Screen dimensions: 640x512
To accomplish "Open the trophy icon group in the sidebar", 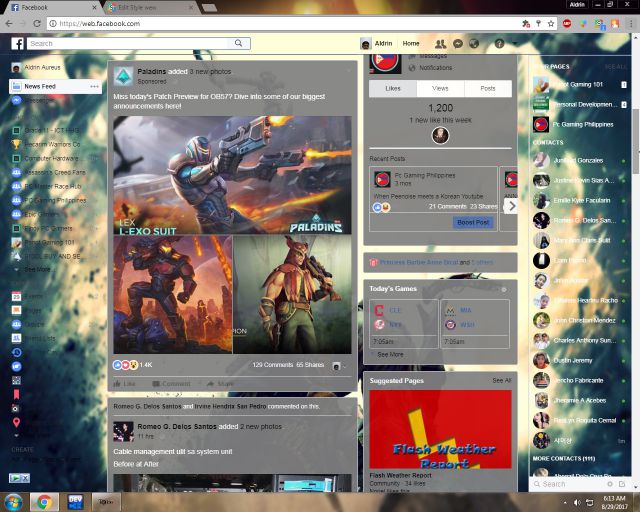I will click(16, 144).
